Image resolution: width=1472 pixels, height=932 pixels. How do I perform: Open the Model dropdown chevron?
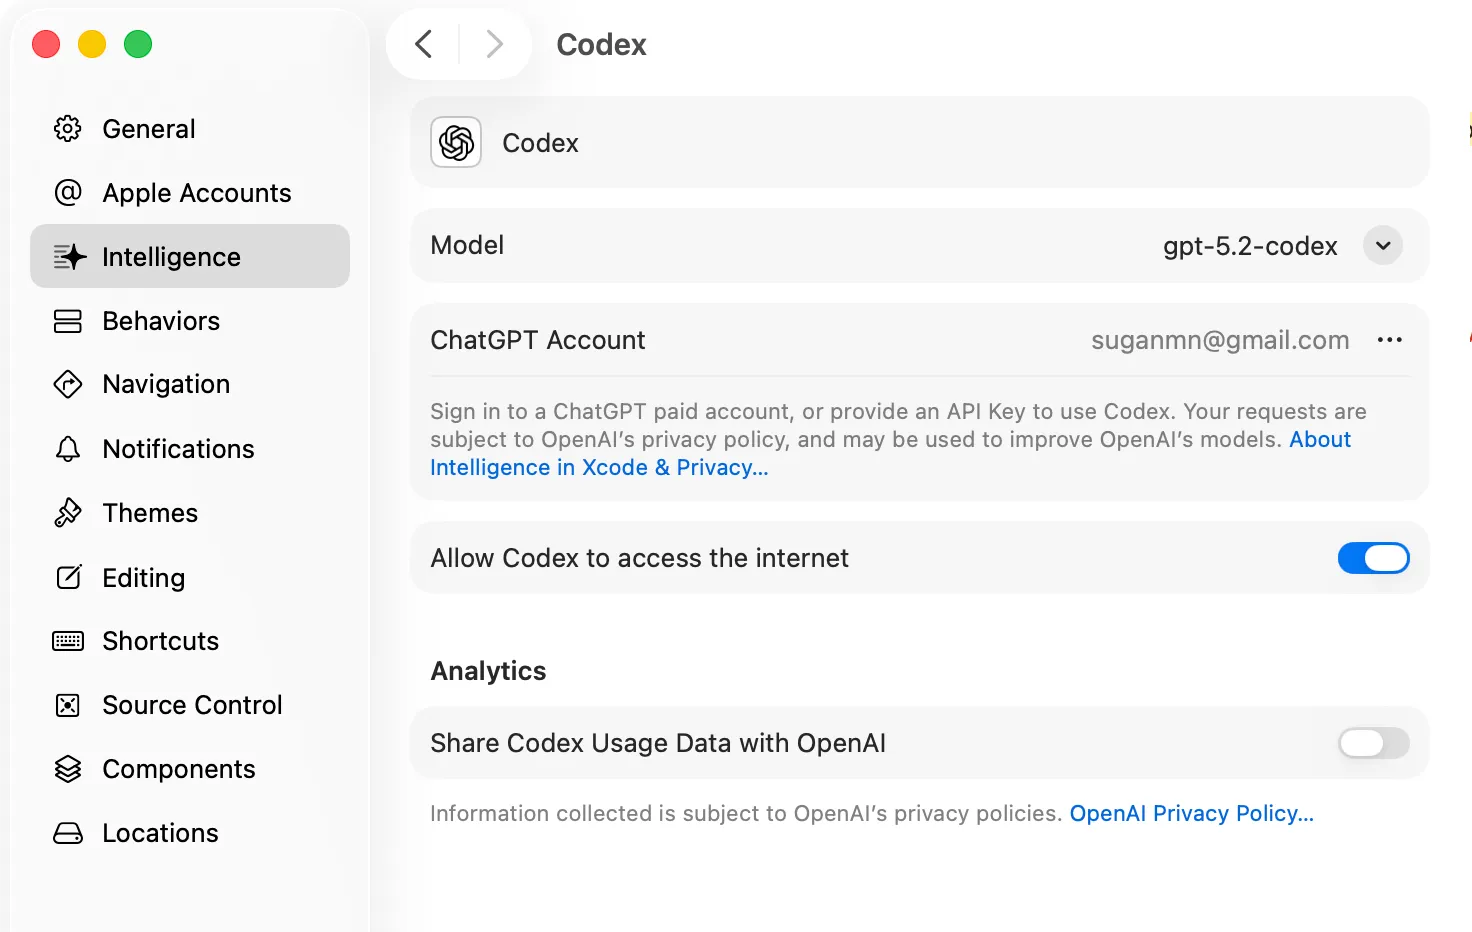(x=1383, y=246)
